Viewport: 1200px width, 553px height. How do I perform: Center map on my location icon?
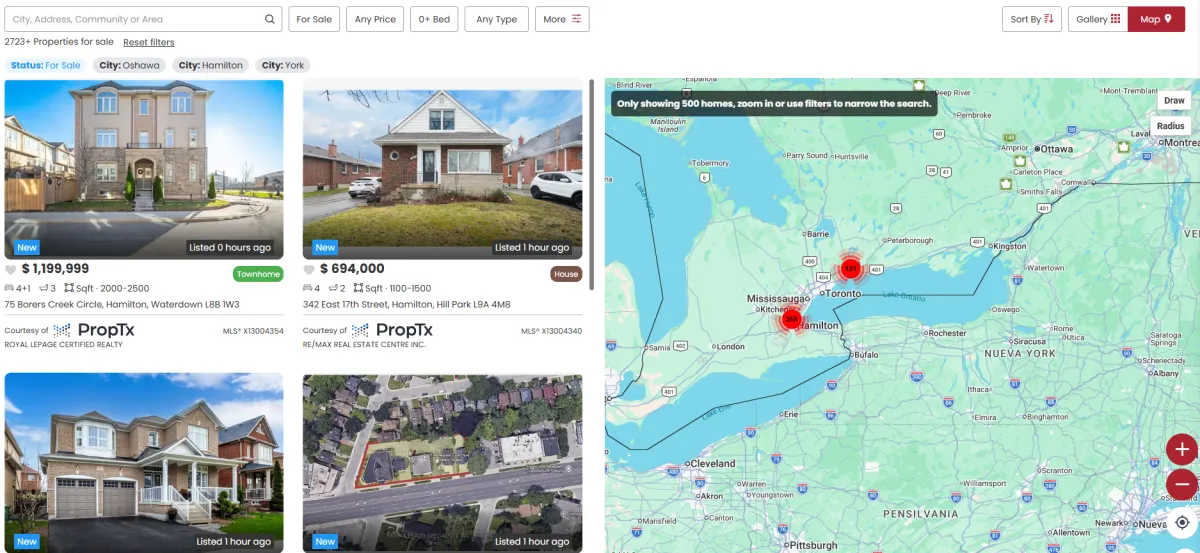click(x=1182, y=522)
